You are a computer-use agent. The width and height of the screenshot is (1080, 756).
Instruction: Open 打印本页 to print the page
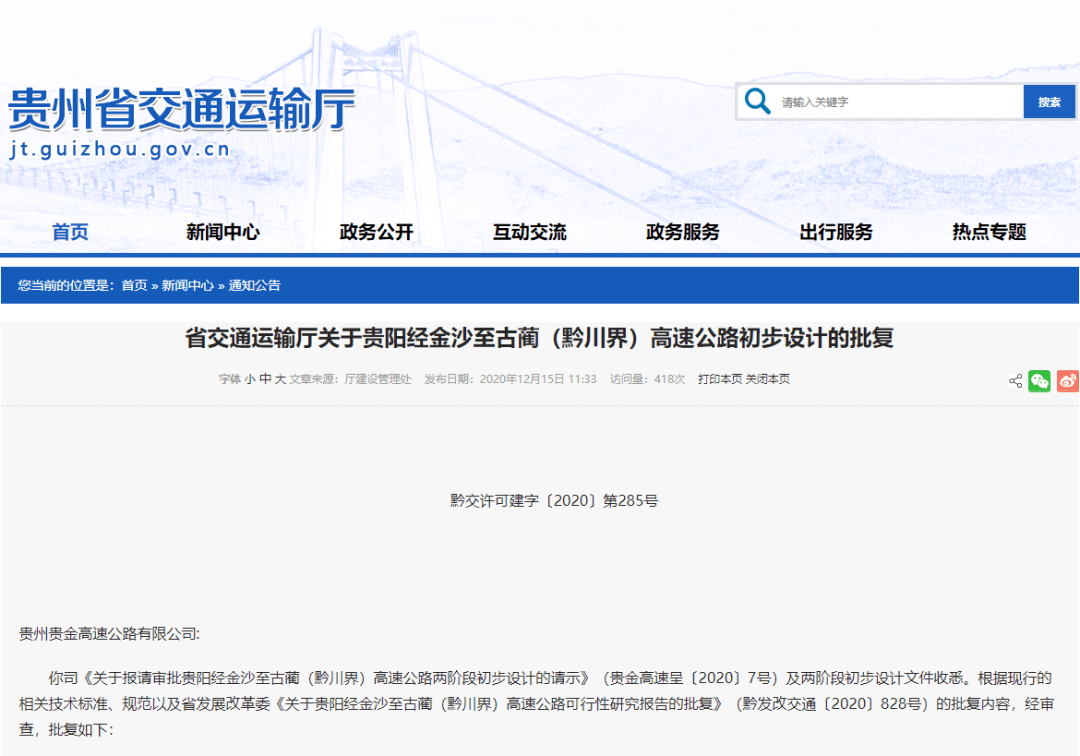tap(718, 380)
